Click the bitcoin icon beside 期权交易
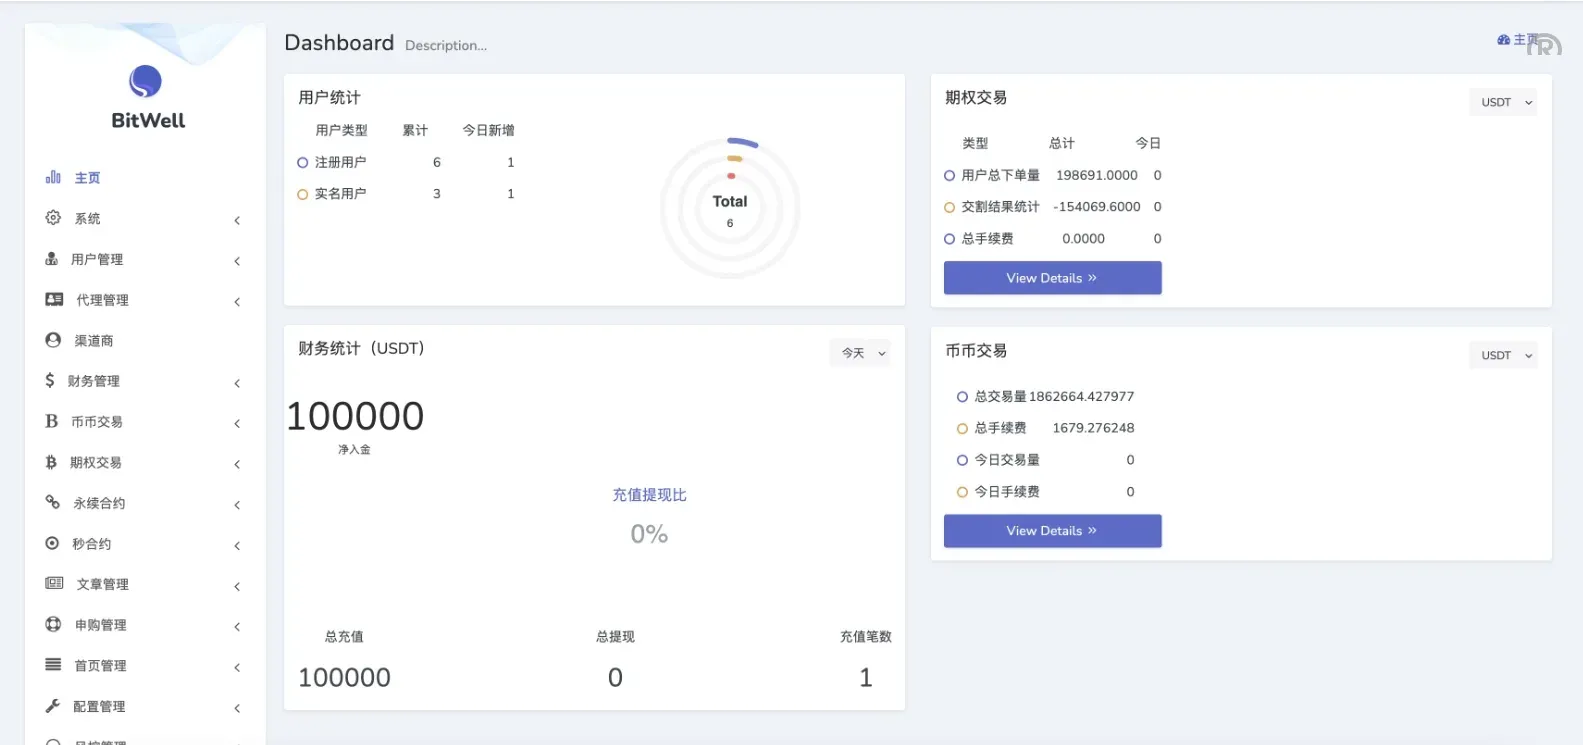The image size is (1583, 745). tap(51, 462)
